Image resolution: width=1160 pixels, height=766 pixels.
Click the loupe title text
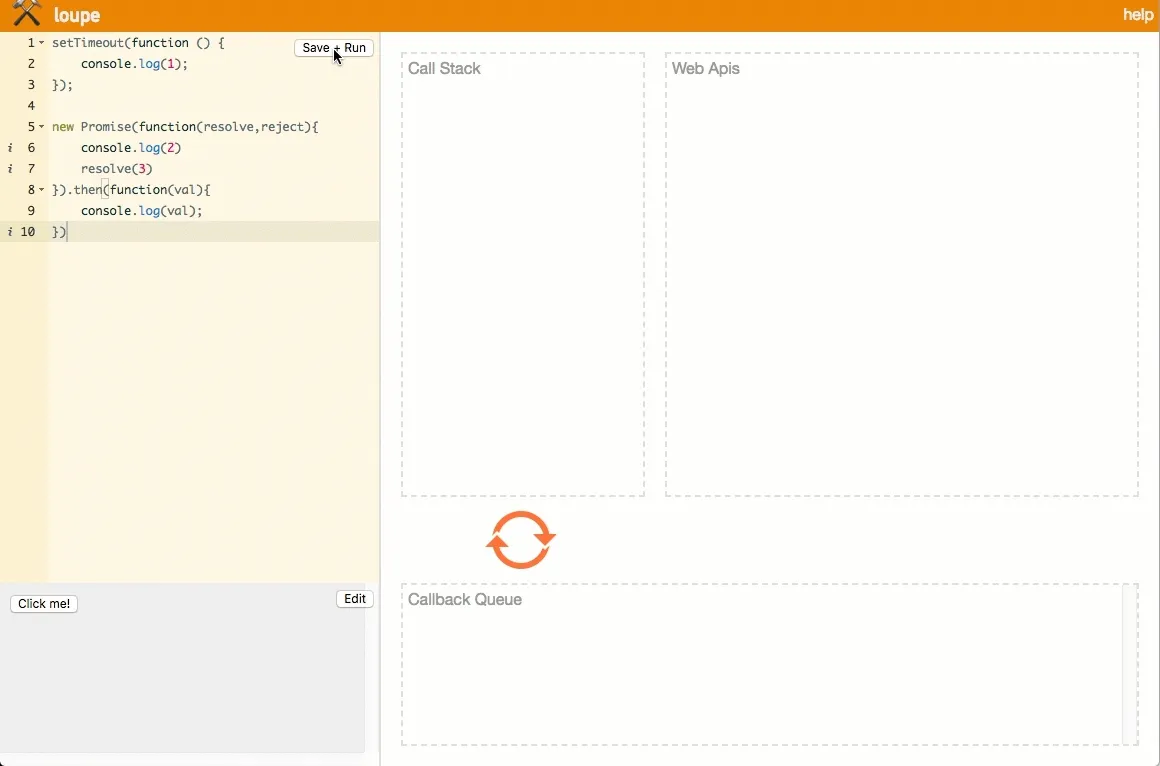77,16
